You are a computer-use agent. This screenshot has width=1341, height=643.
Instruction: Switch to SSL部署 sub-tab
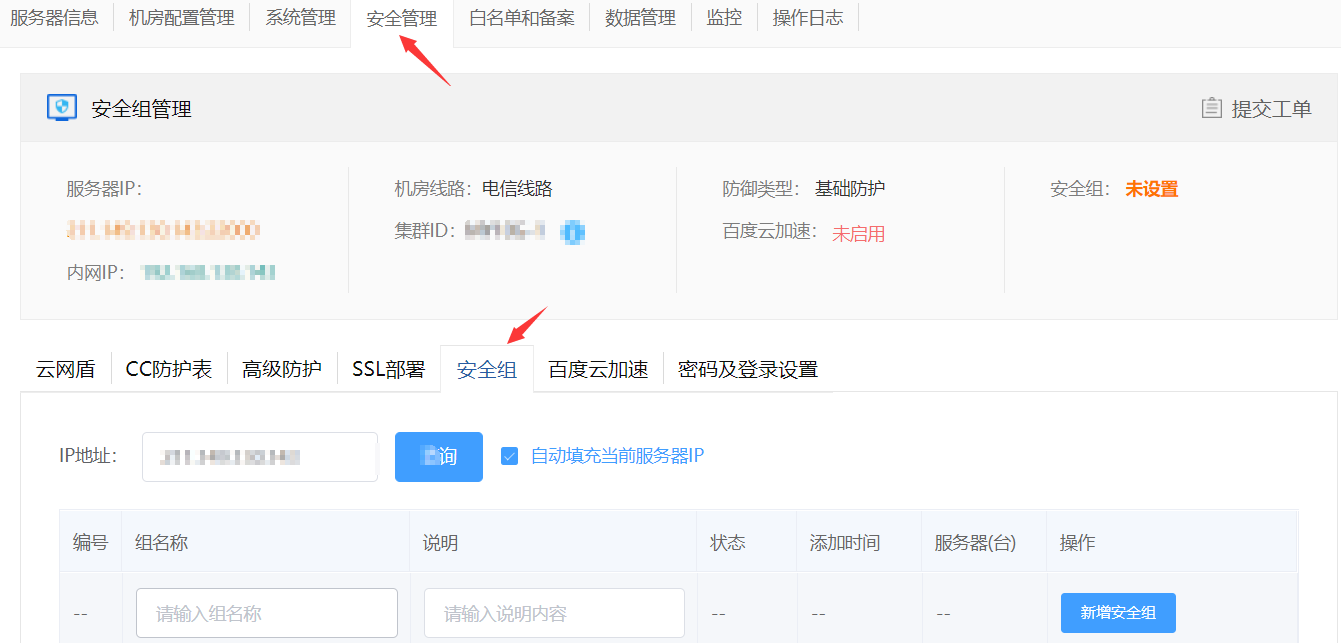[388, 369]
